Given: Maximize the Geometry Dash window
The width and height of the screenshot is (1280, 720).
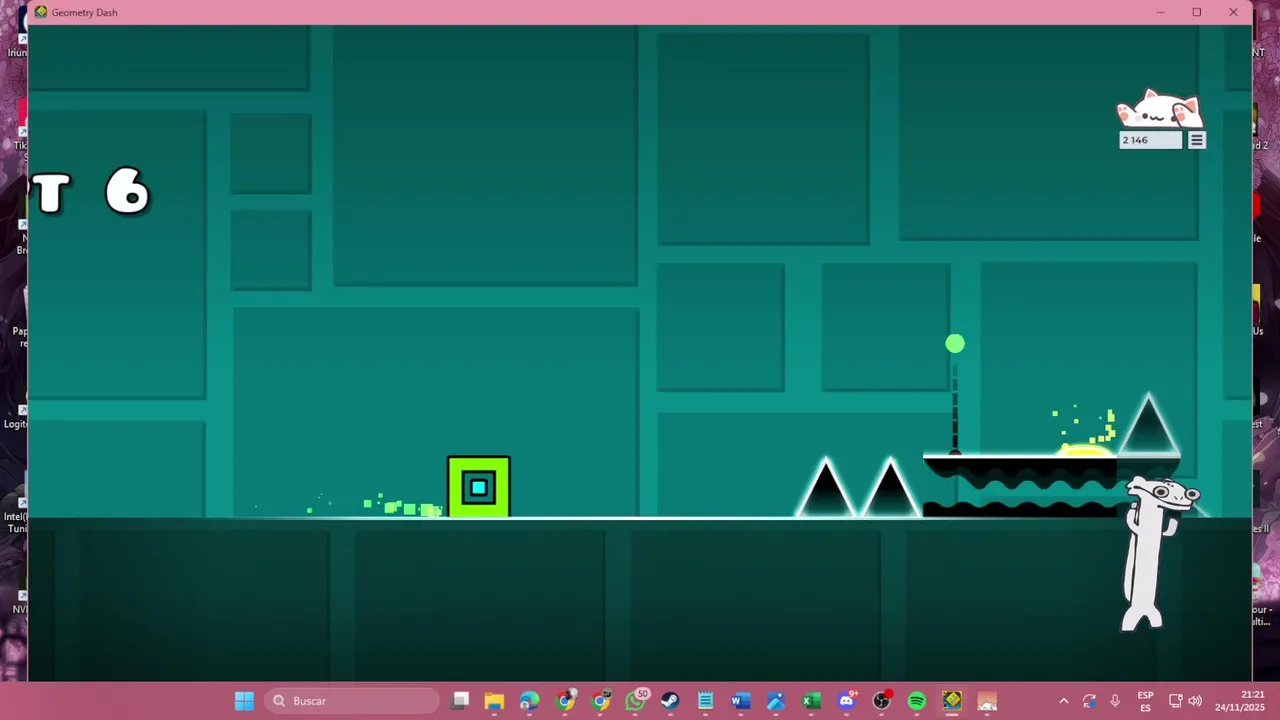Looking at the screenshot, I should [1196, 12].
